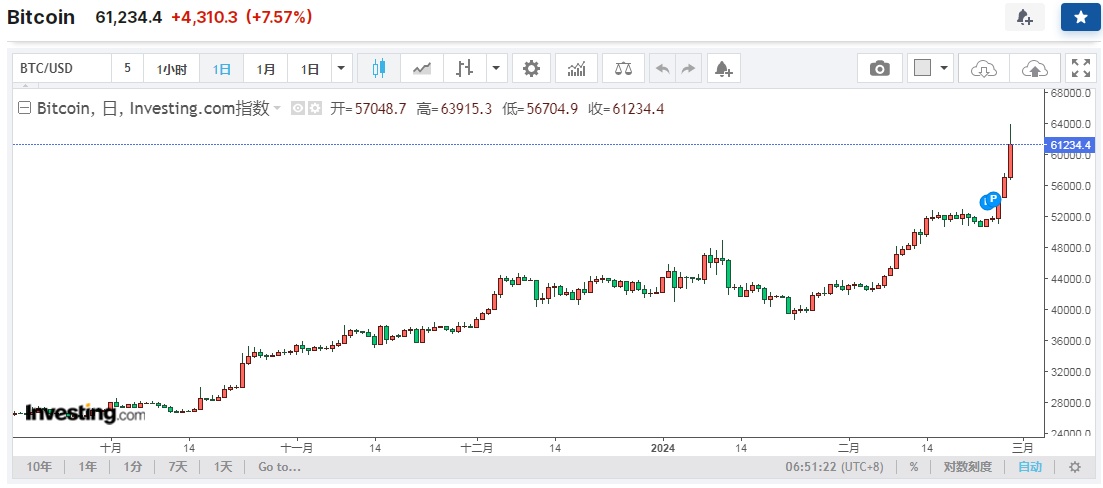Click the load chart cloud-download icon
This screenshot has width=1103, height=488.
984,68
